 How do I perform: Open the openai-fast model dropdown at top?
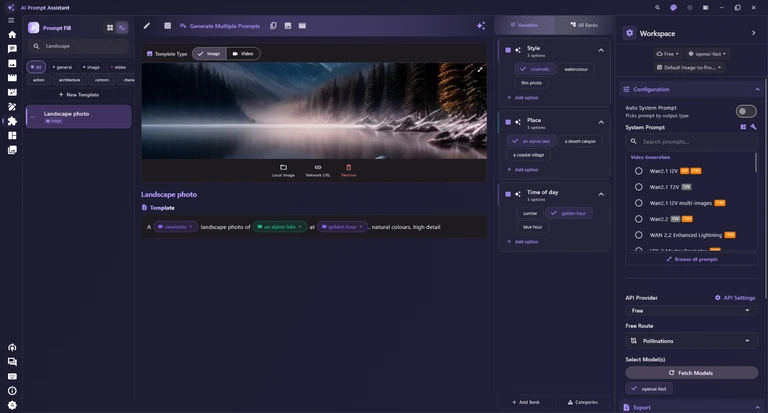coord(707,54)
